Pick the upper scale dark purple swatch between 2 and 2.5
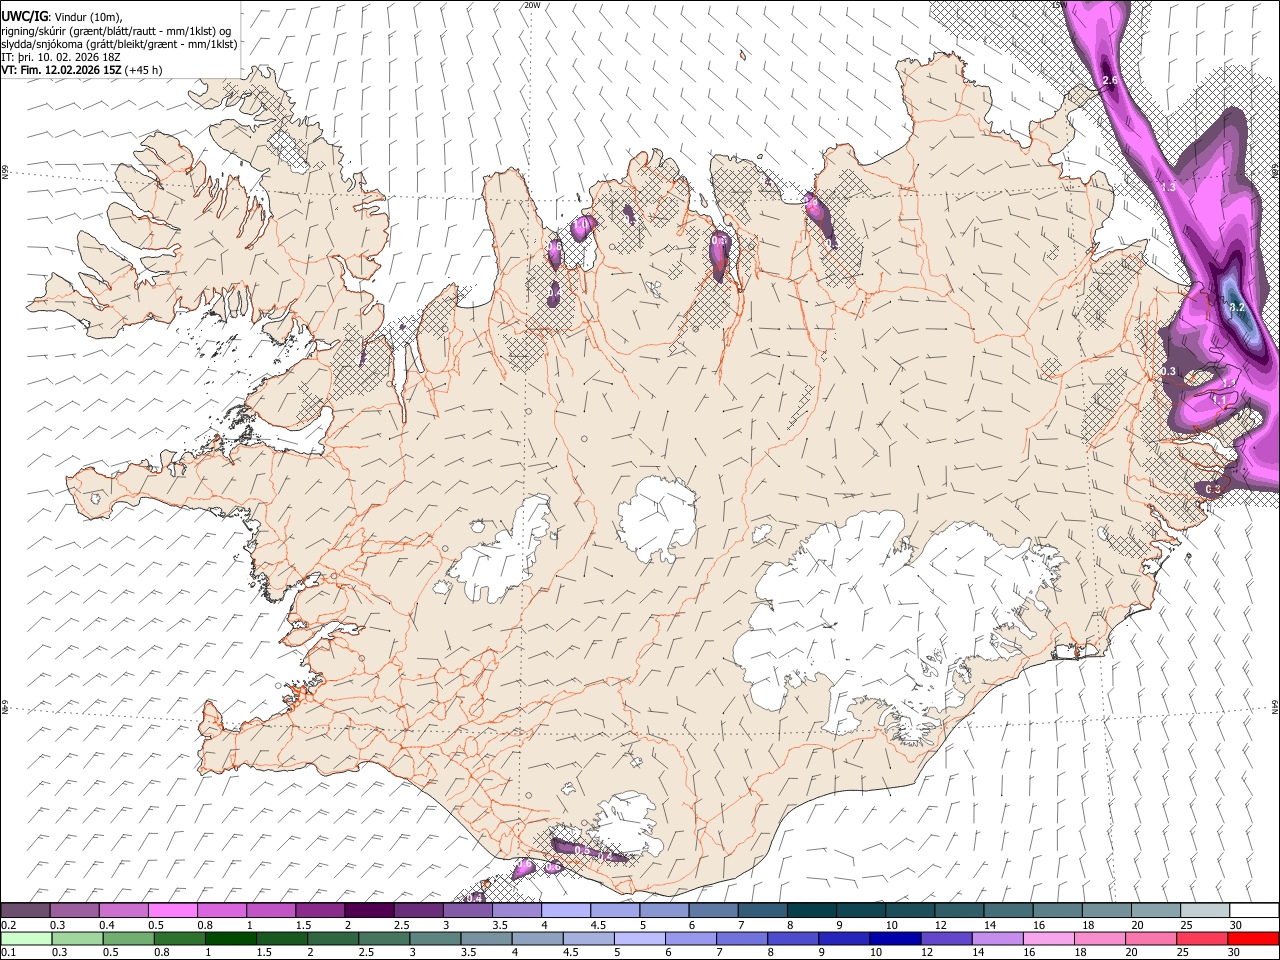 368,911
